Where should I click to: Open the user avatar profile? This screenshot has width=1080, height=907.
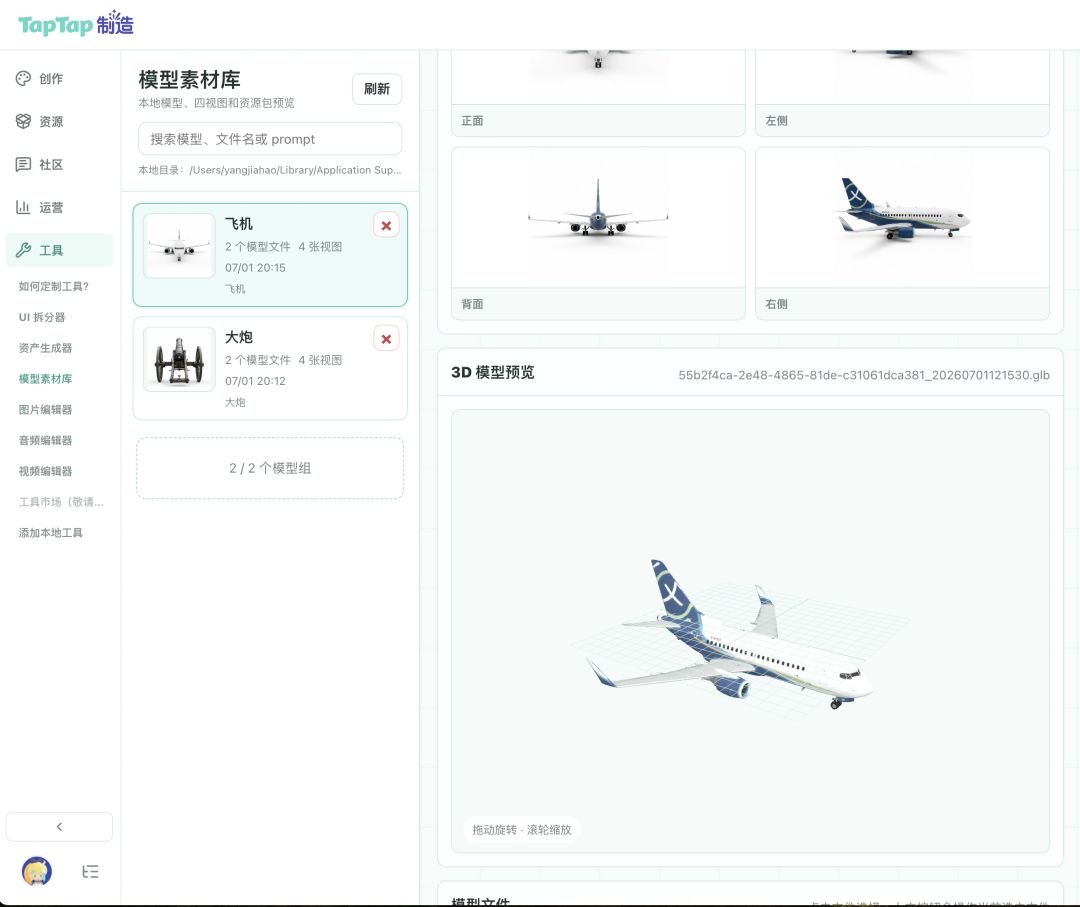[x=37, y=871]
